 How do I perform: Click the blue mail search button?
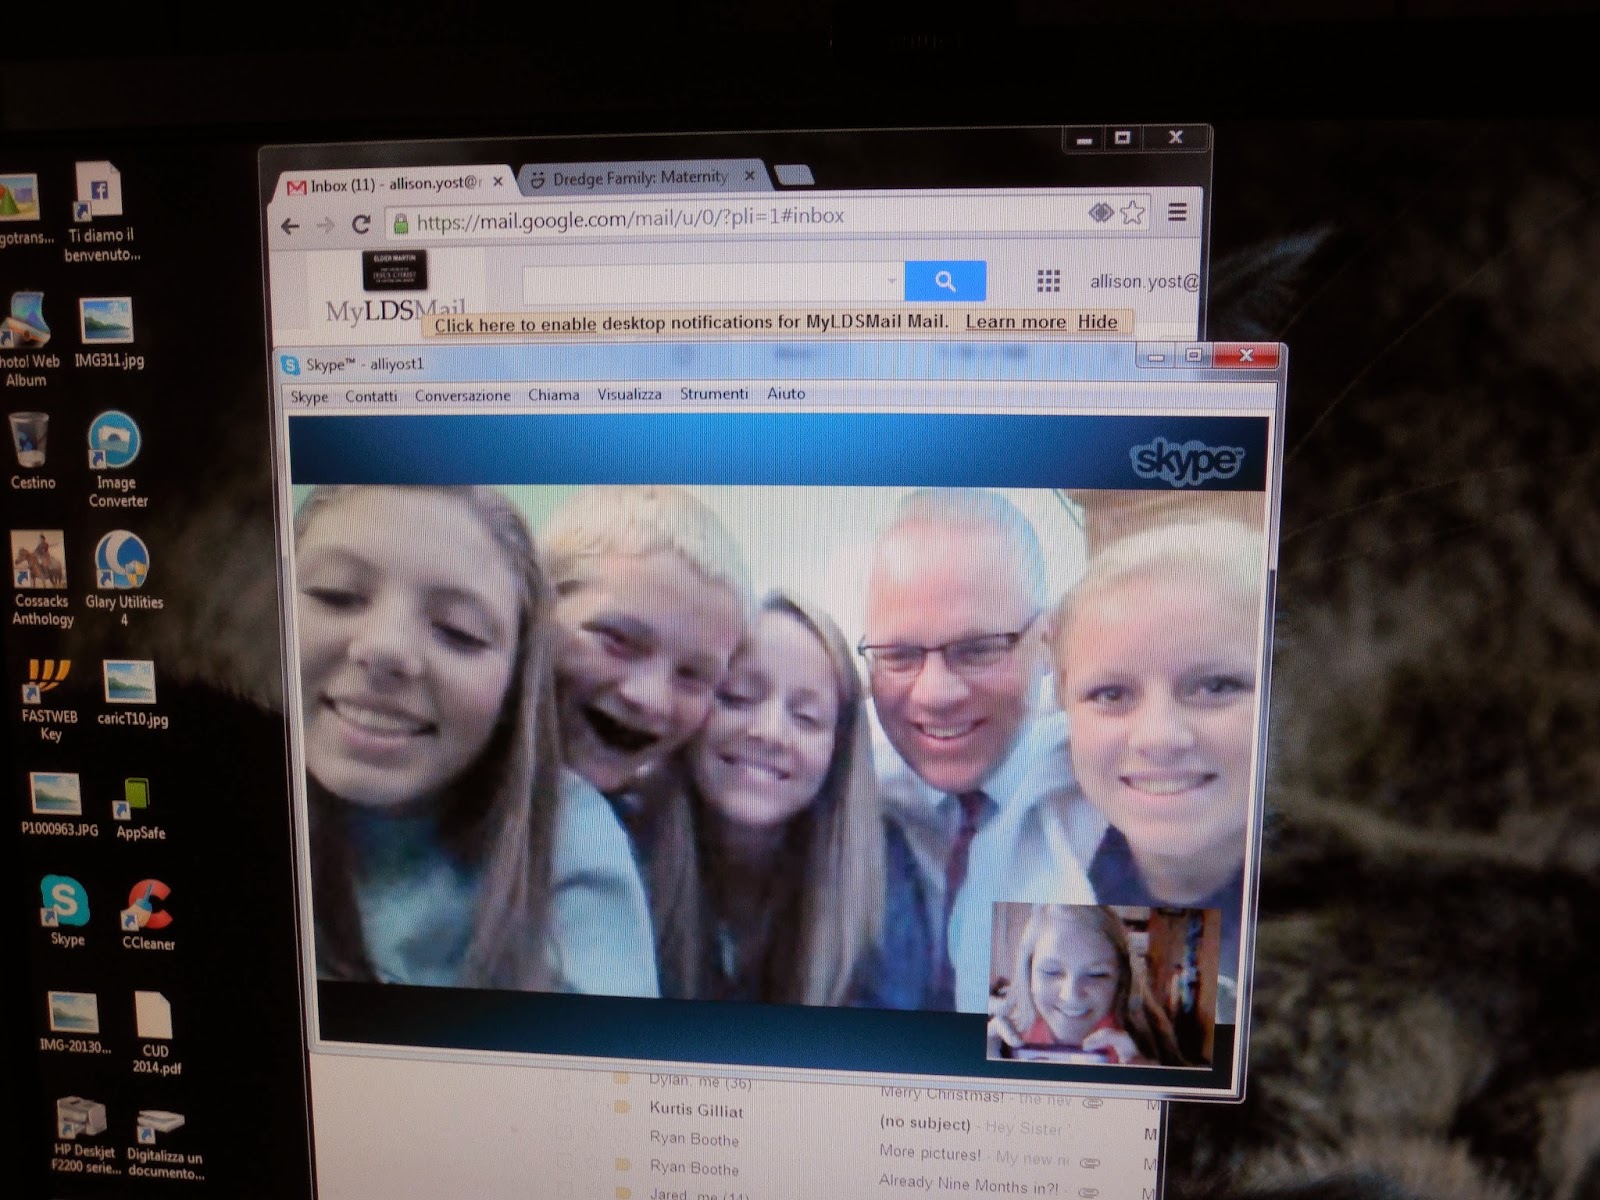945,281
